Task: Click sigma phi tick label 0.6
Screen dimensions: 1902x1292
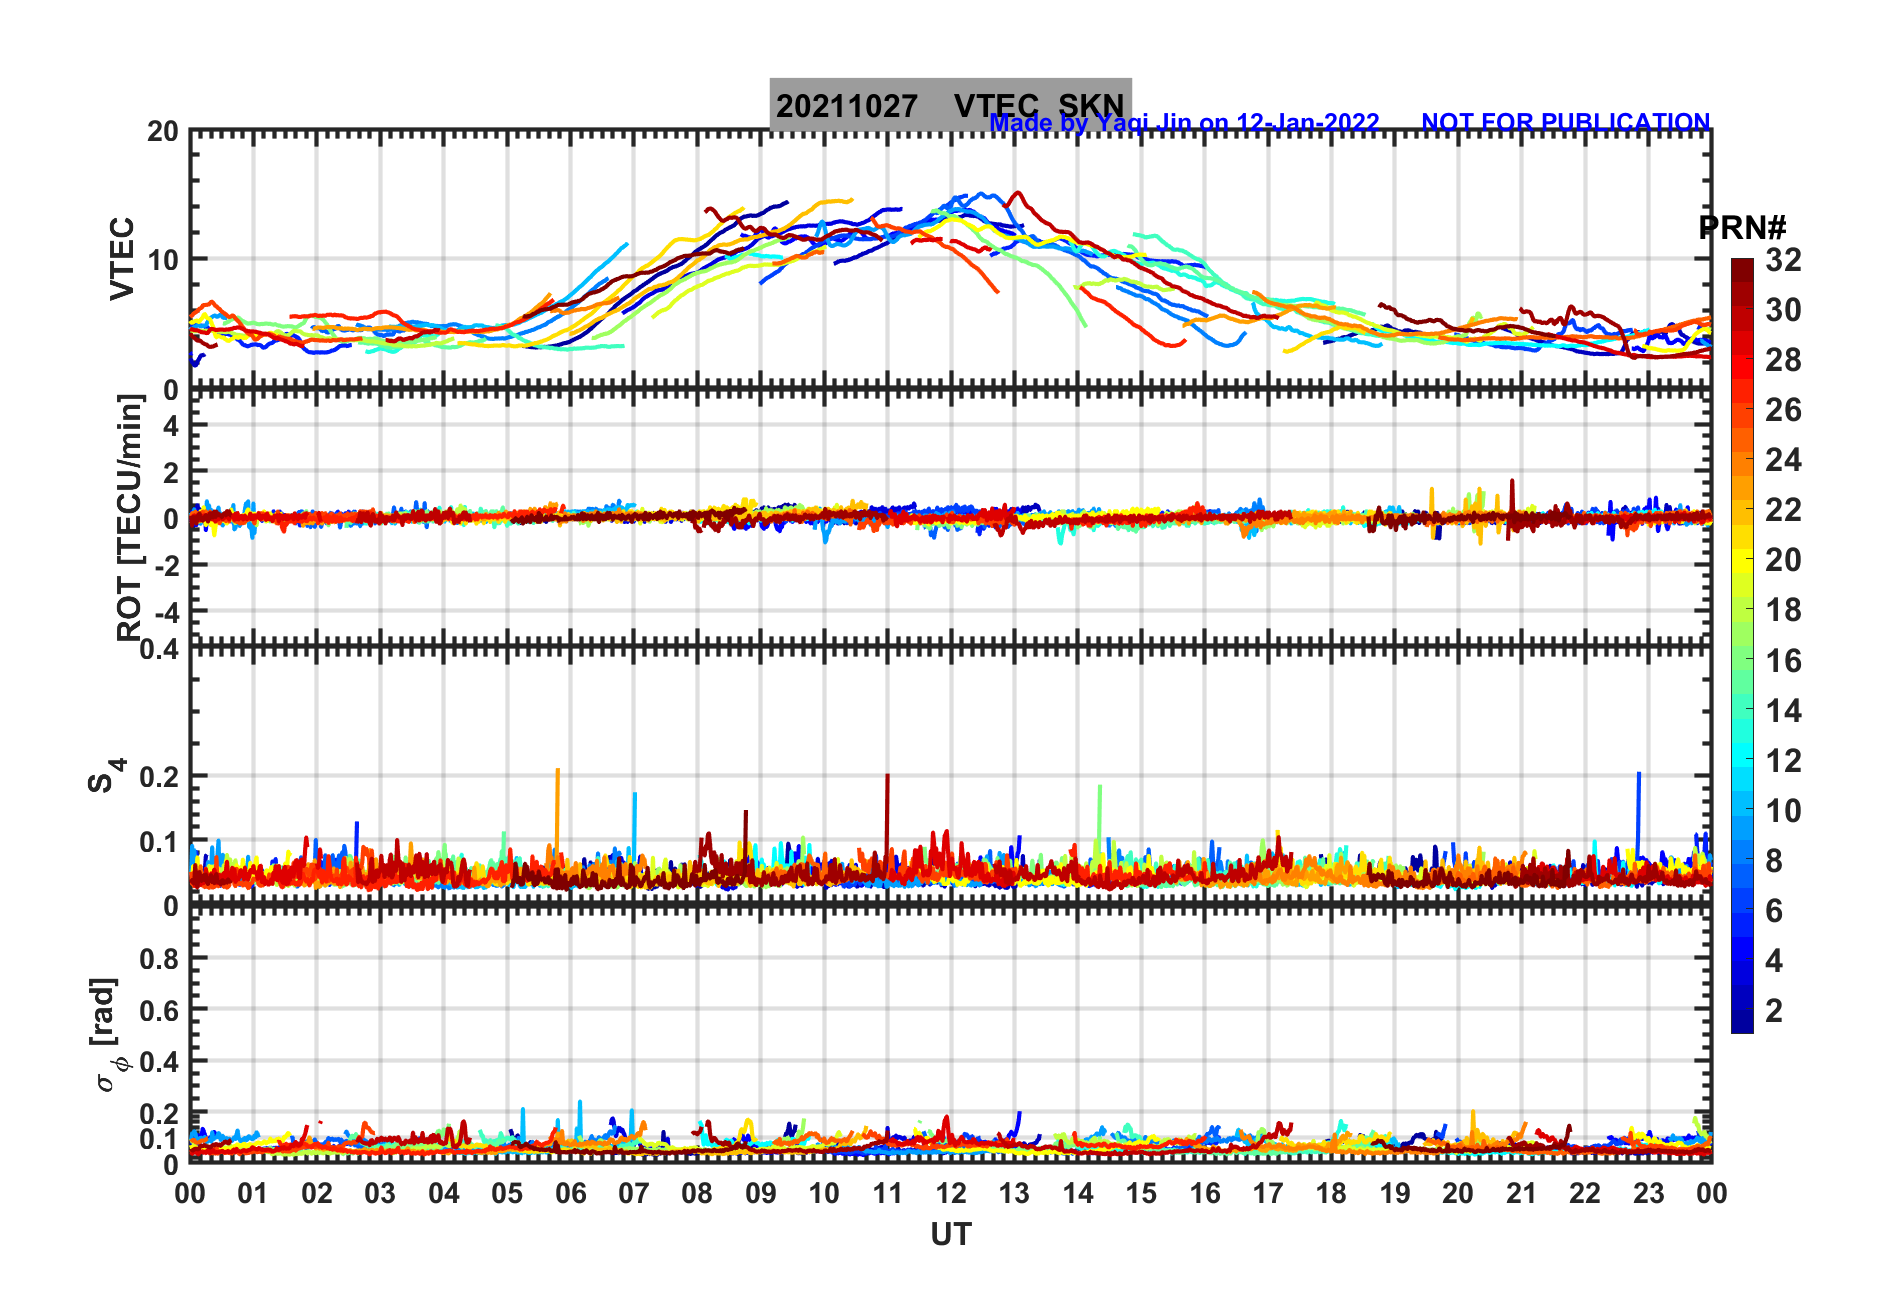Action: tap(160, 1010)
